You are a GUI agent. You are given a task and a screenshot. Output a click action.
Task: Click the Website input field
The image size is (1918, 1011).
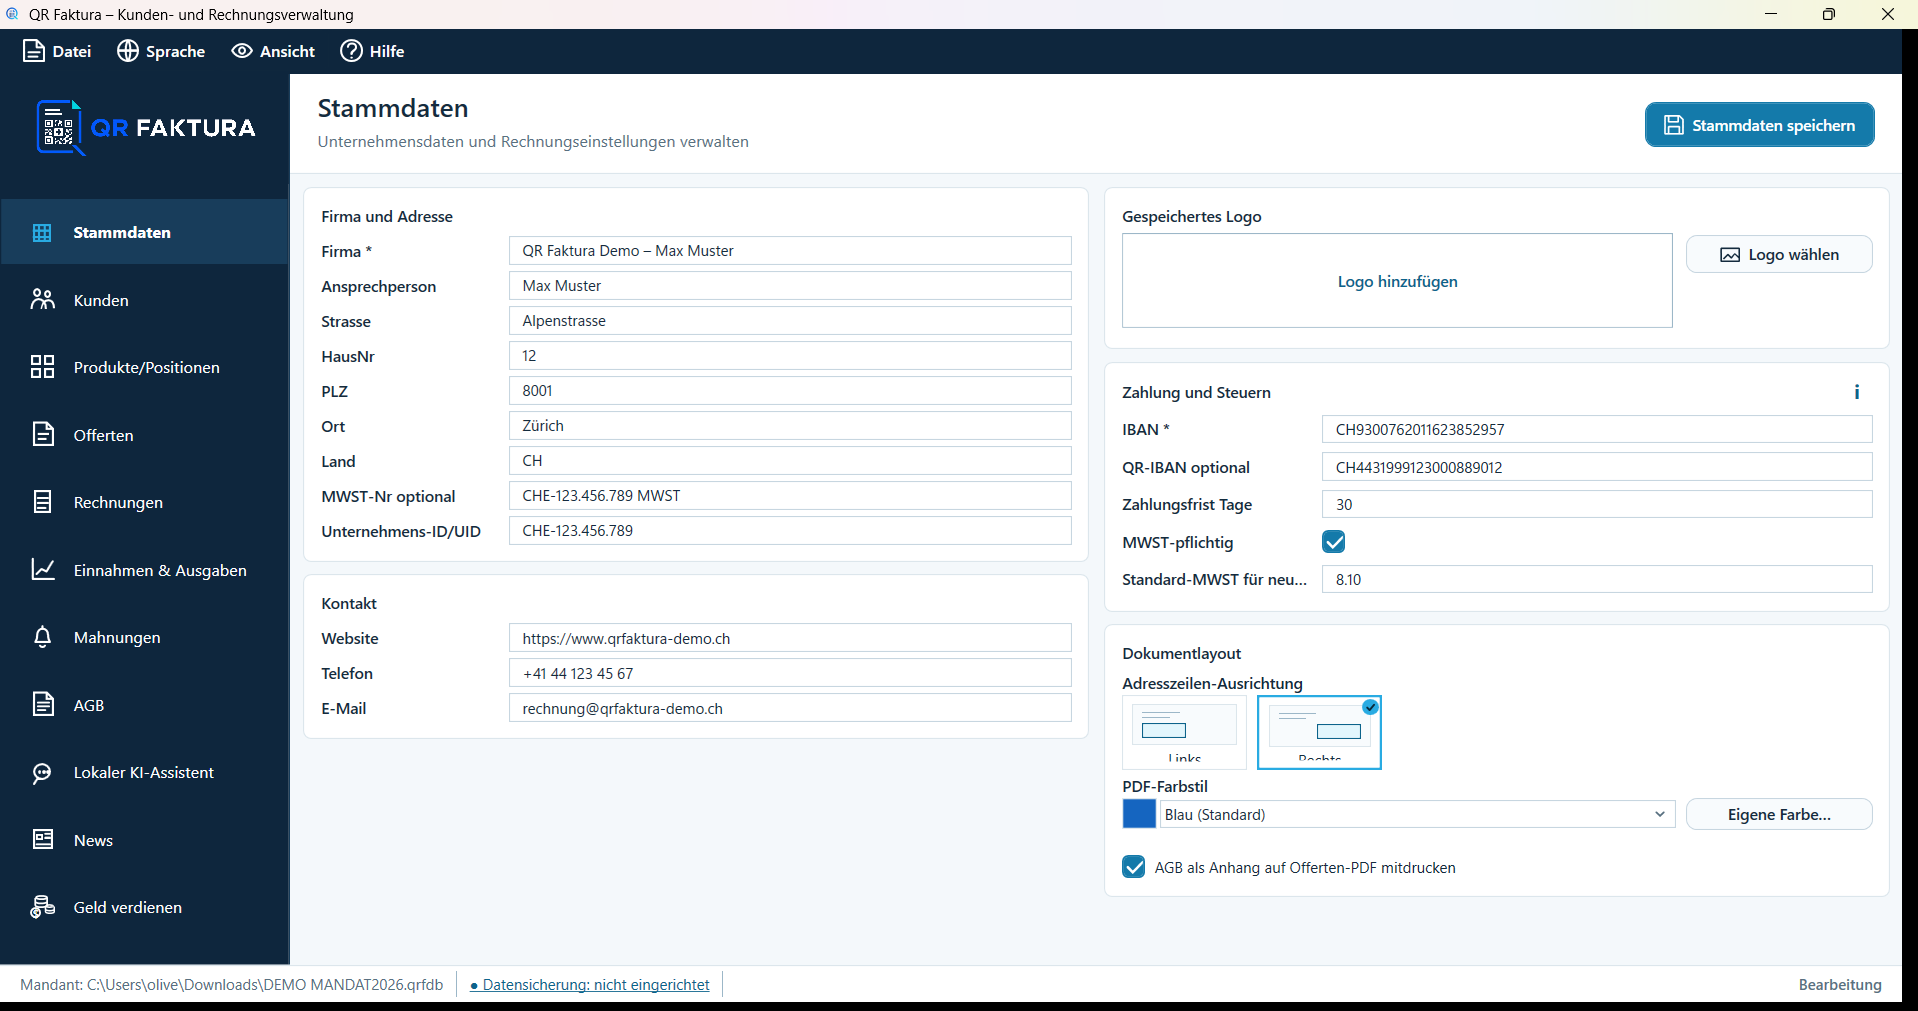(790, 638)
